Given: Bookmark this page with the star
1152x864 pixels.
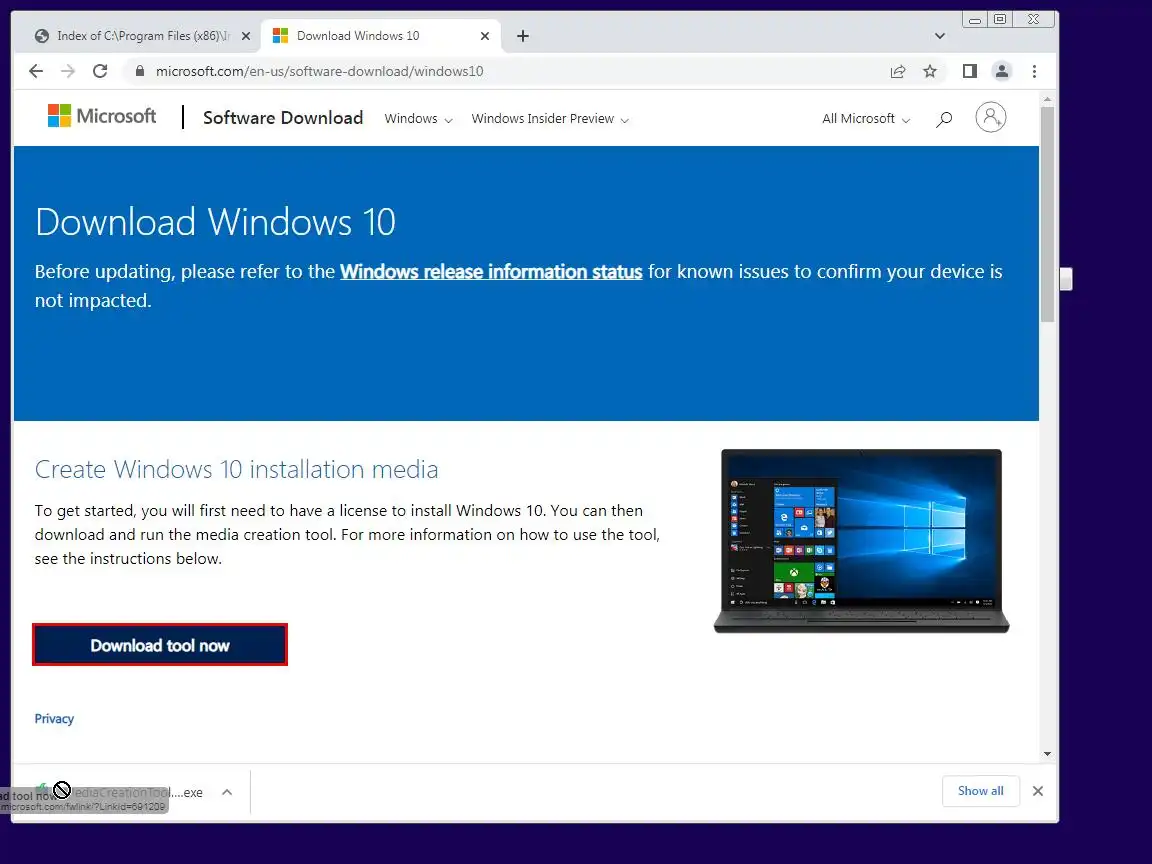Looking at the screenshot, I should coord(930,71).
